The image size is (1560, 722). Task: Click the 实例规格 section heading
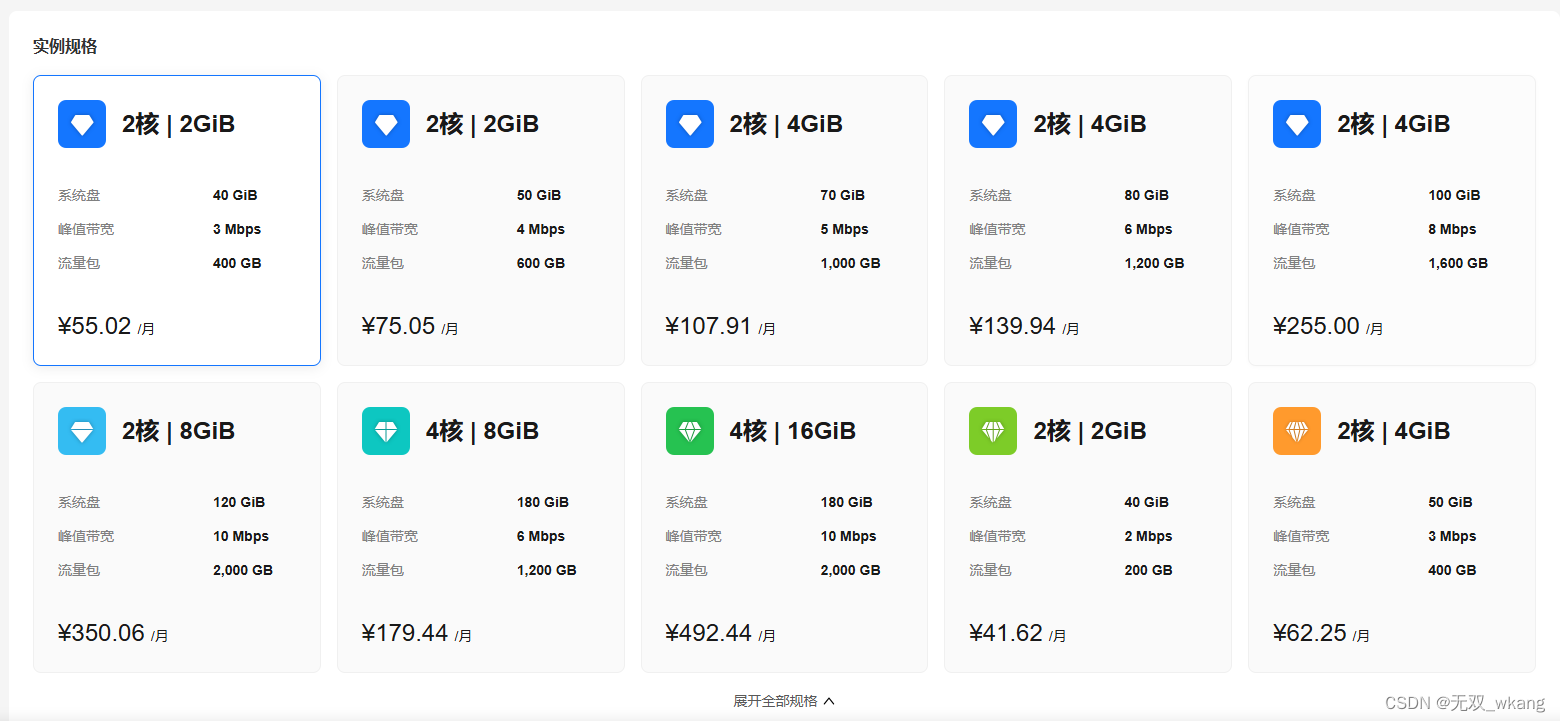click(65, 46)
